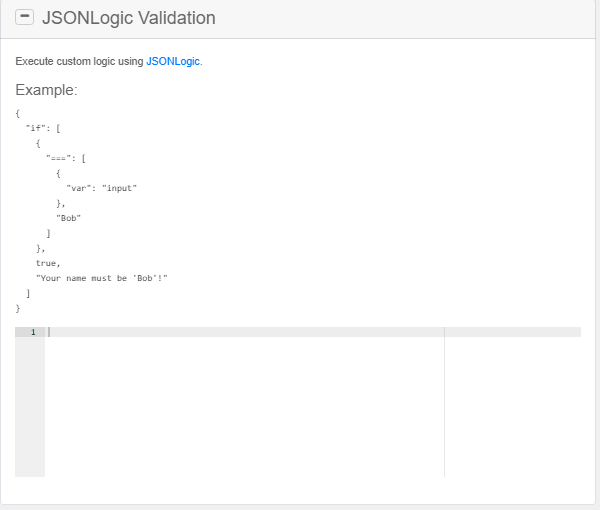Click the "Bob" value in example code
This screenshot has height=510, width=600.
click(x=69, y=218)
